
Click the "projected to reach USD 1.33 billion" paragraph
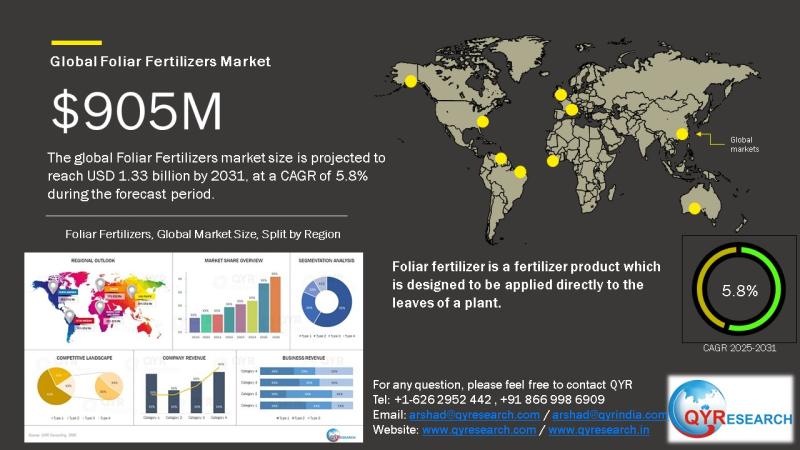click(216, 176)
